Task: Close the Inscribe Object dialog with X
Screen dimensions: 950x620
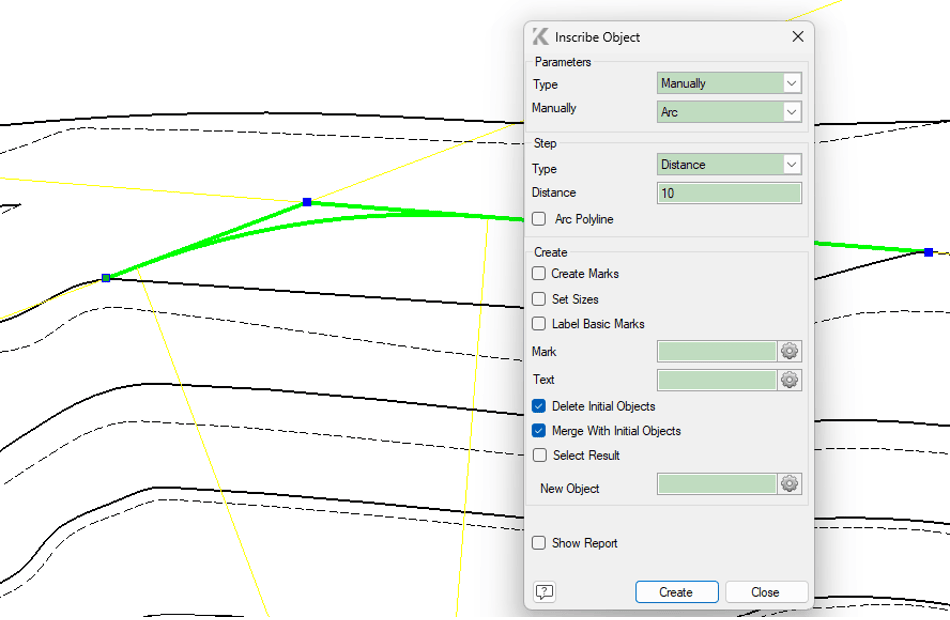Action: coord(797,37)
